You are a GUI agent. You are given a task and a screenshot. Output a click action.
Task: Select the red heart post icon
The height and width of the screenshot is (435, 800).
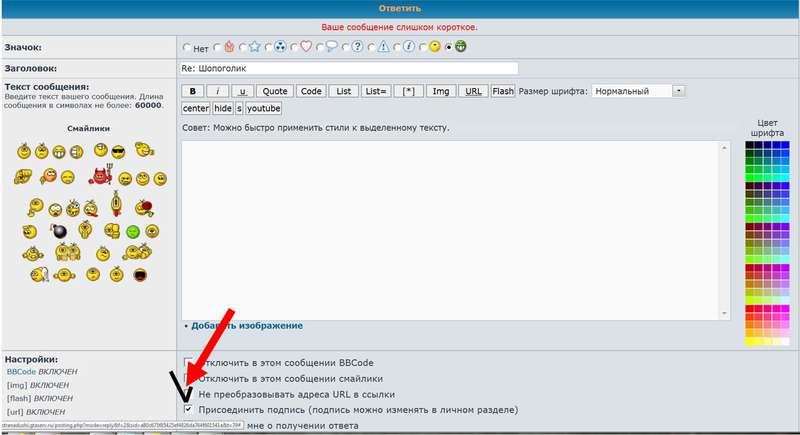coord(306,47)
